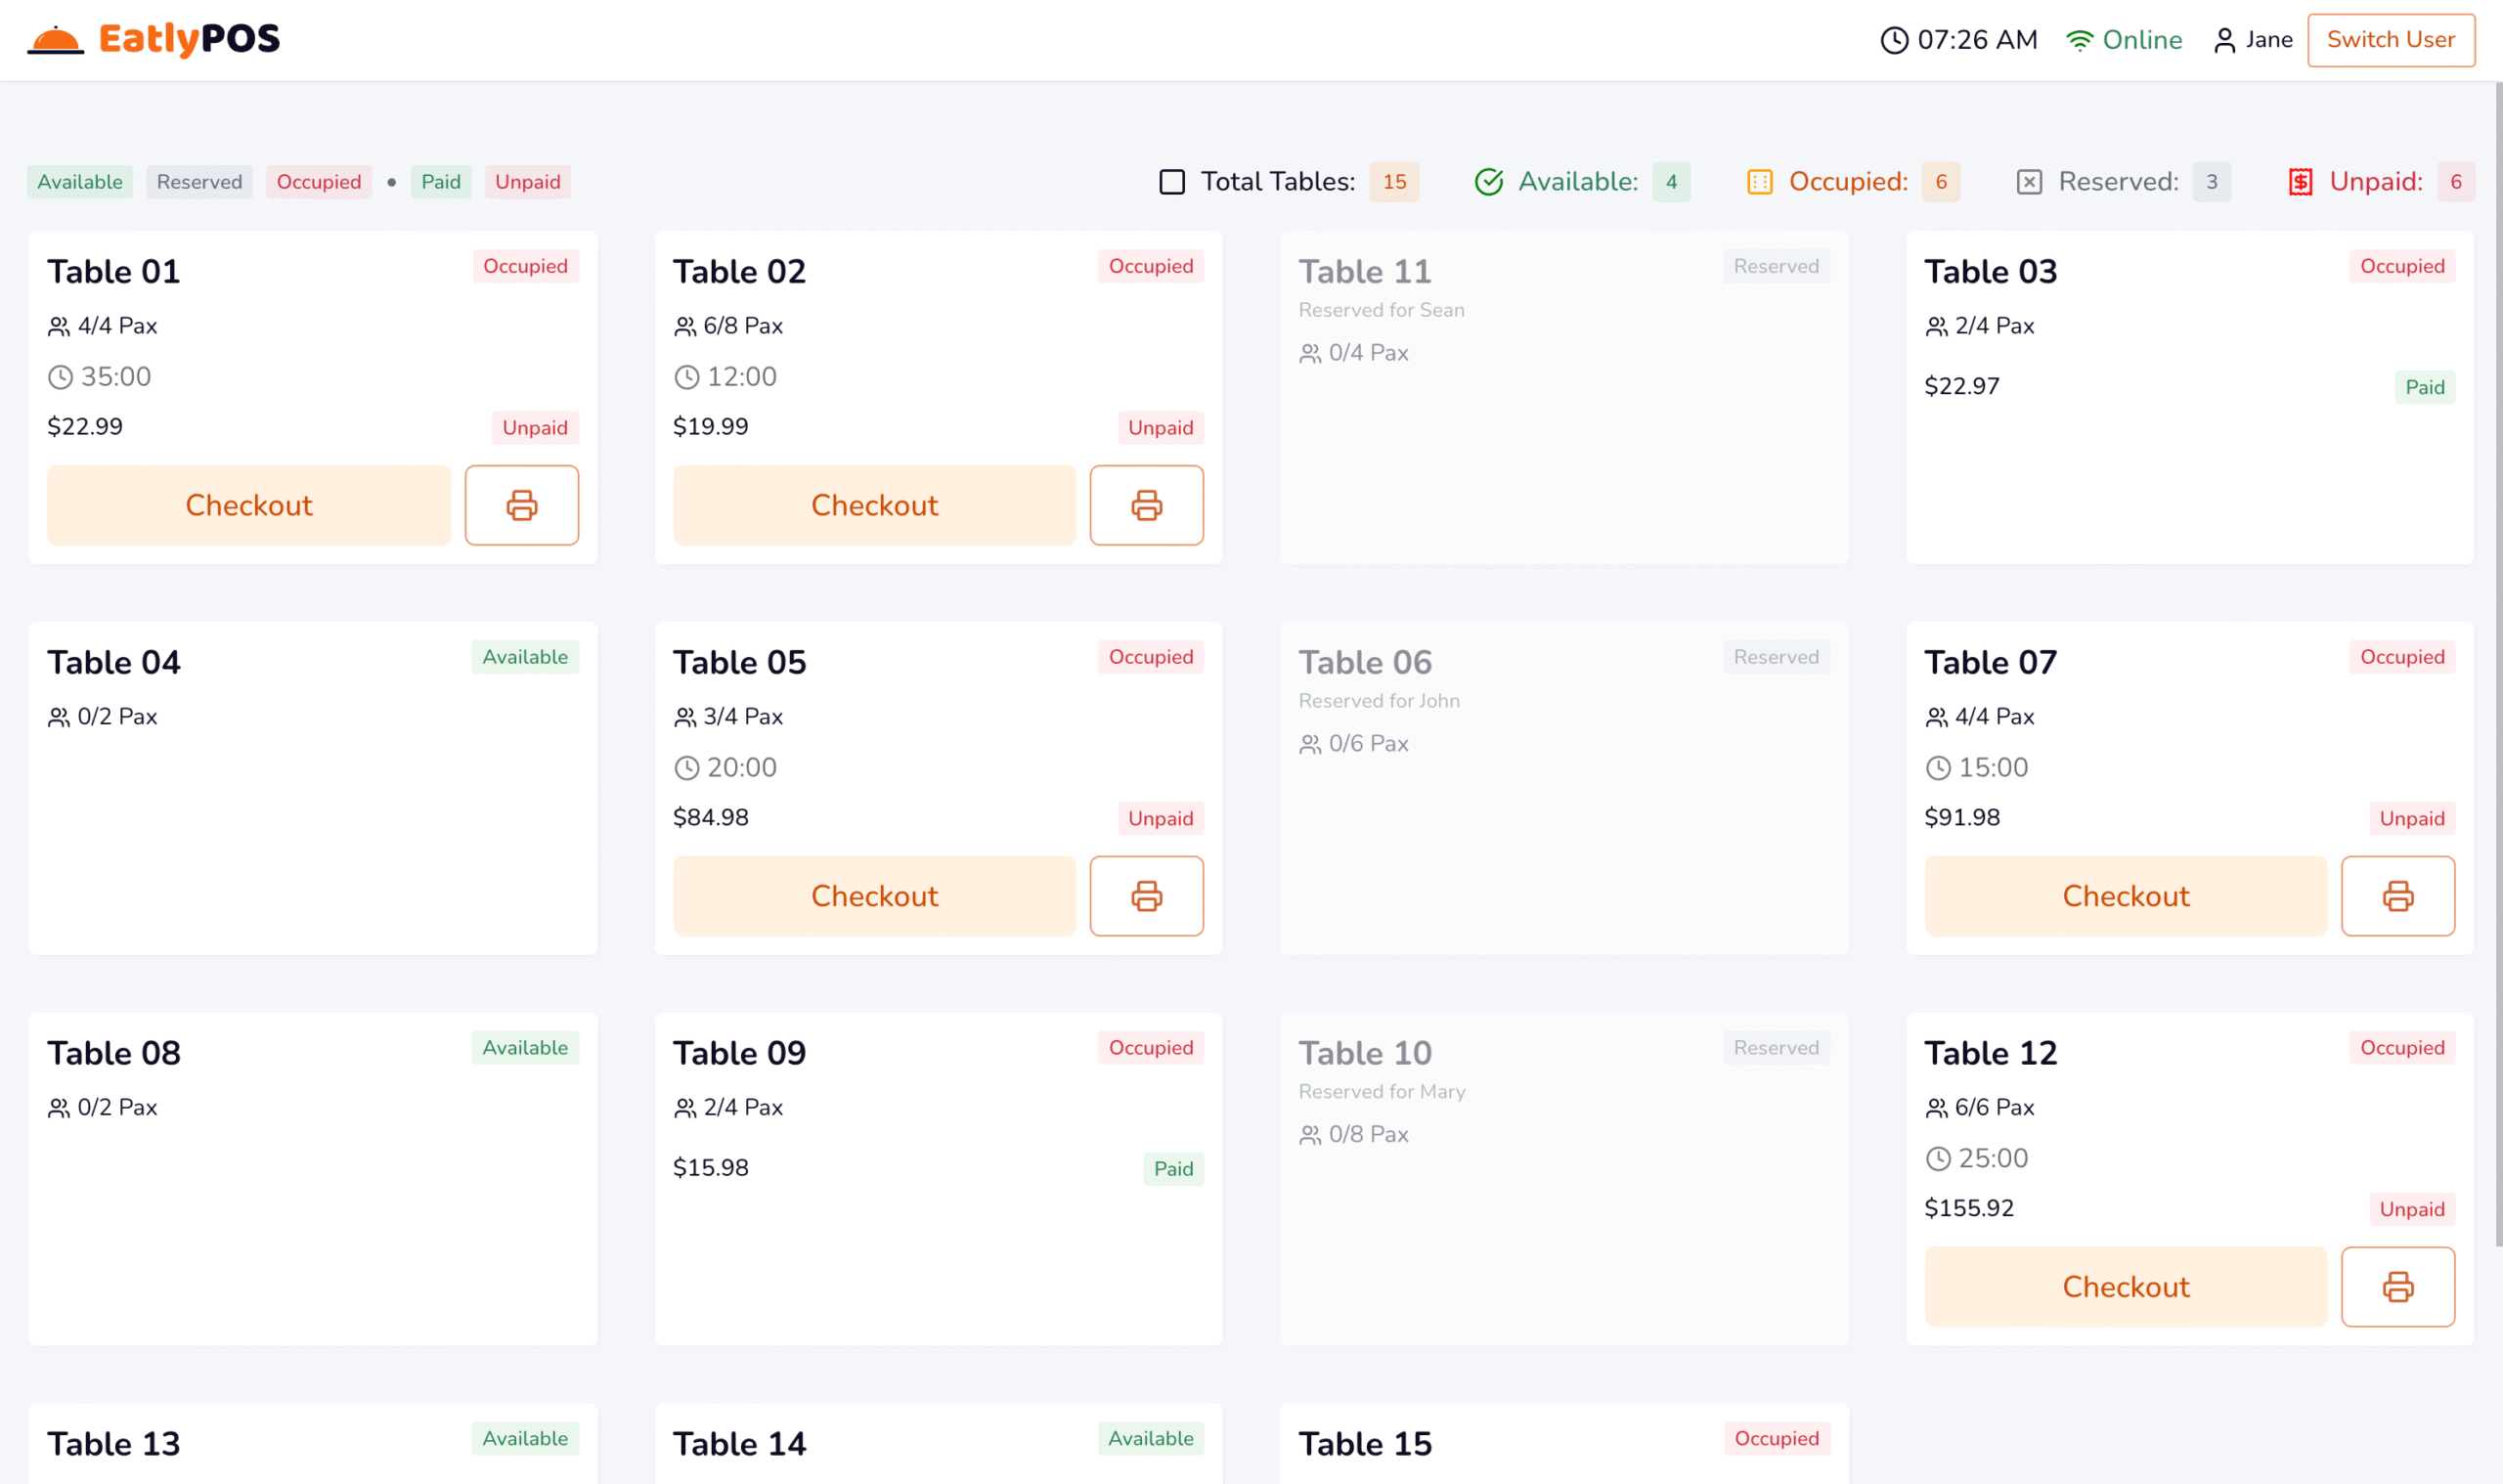Viewport: 2503px width, 1484px height.
Task: Checkout Table 02
Action: tap(874, 505)
